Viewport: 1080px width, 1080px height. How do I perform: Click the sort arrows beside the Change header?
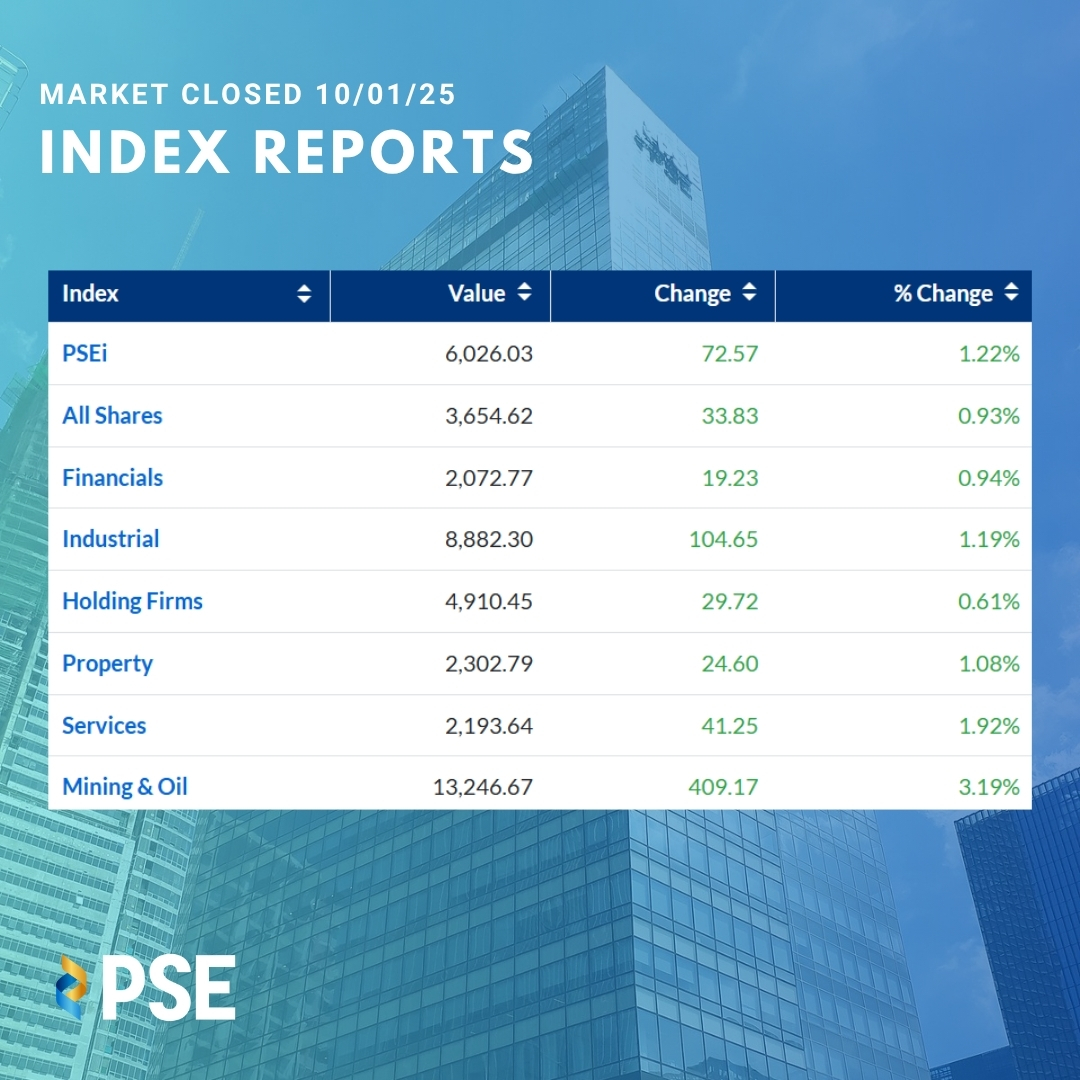[749, 293]
